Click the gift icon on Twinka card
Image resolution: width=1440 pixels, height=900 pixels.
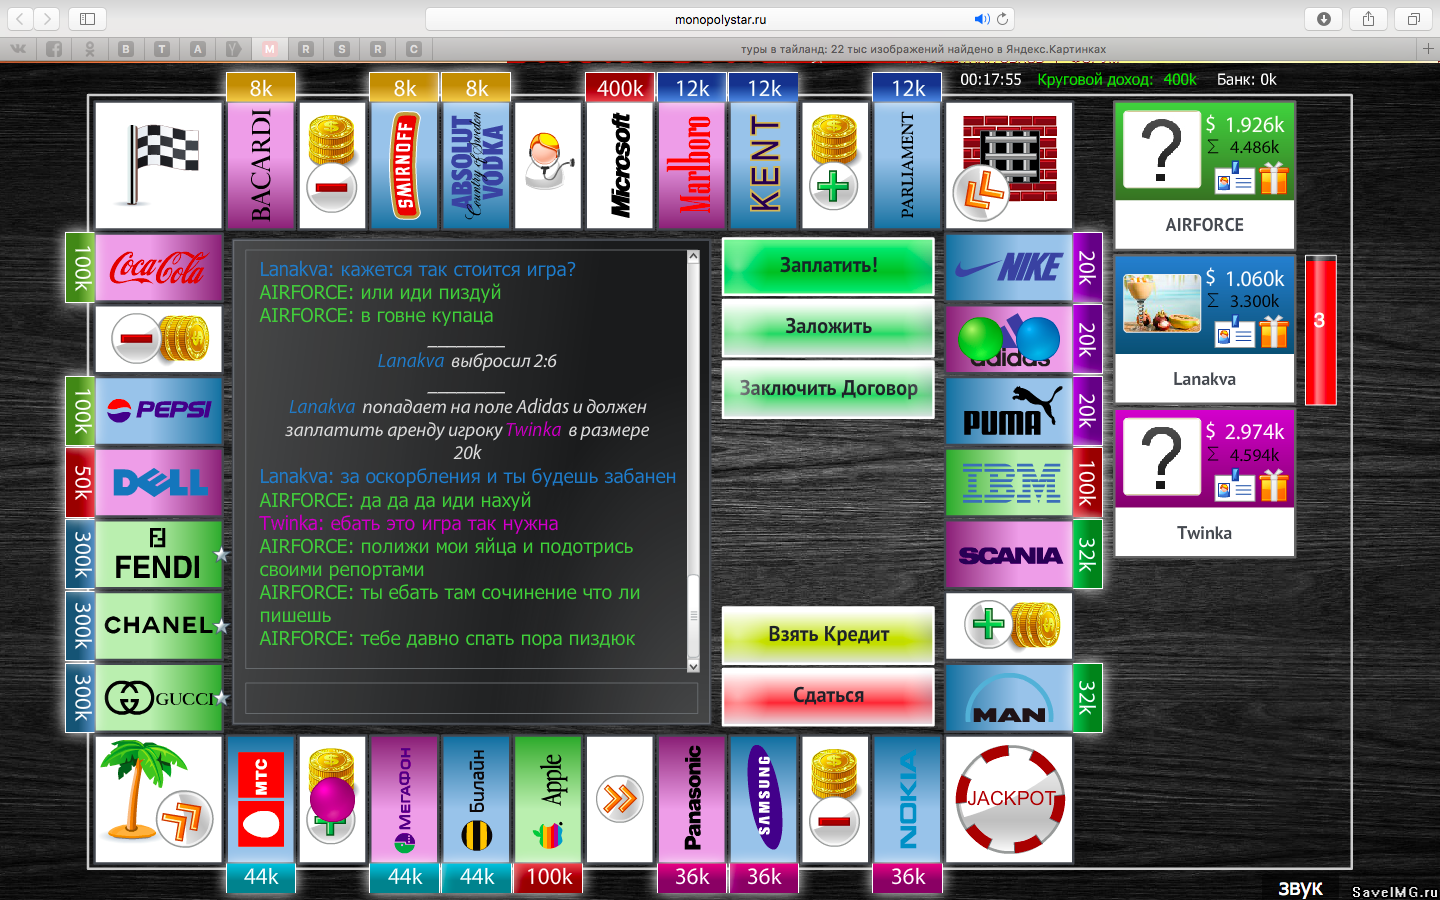point(1274,486)
